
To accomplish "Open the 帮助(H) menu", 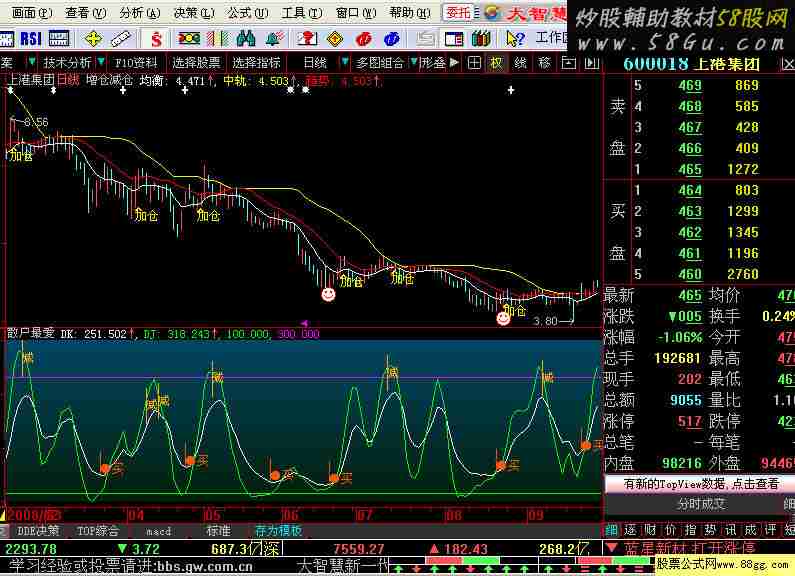I will pyautogui.click(x=410, y=13).
